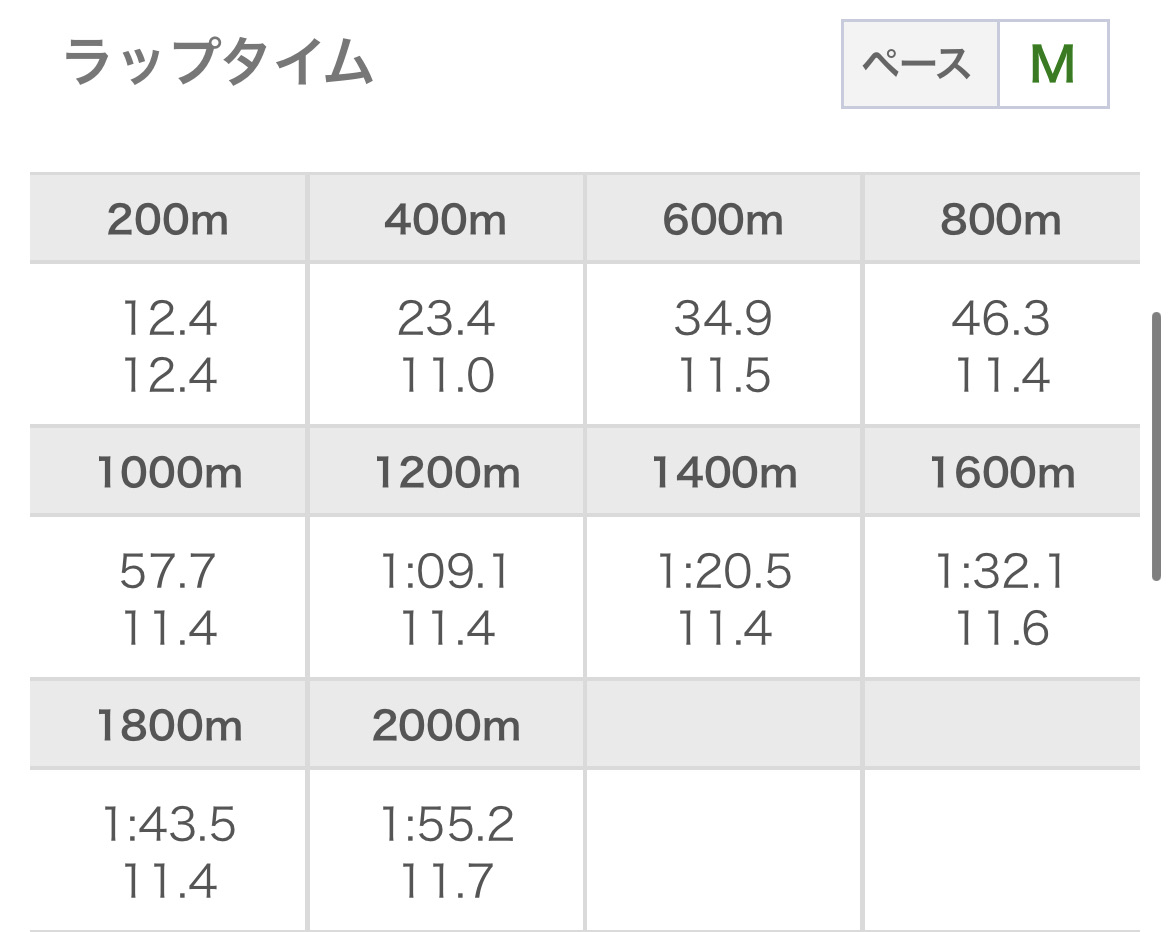Select the 1200m column header
1170x932 pixels.
tap(445, 472)
